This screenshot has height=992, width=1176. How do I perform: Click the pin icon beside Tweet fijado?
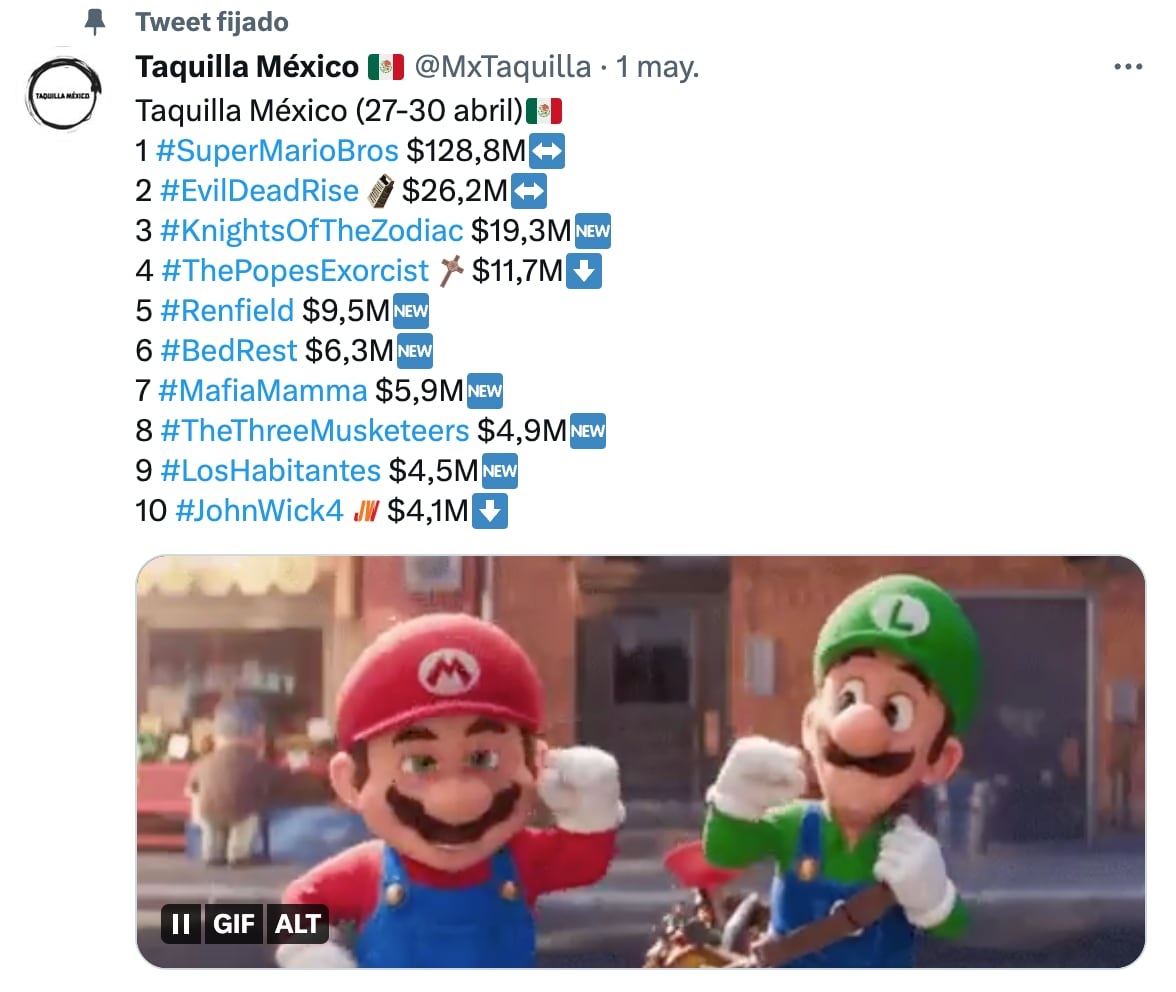click(x=96, y=22)
